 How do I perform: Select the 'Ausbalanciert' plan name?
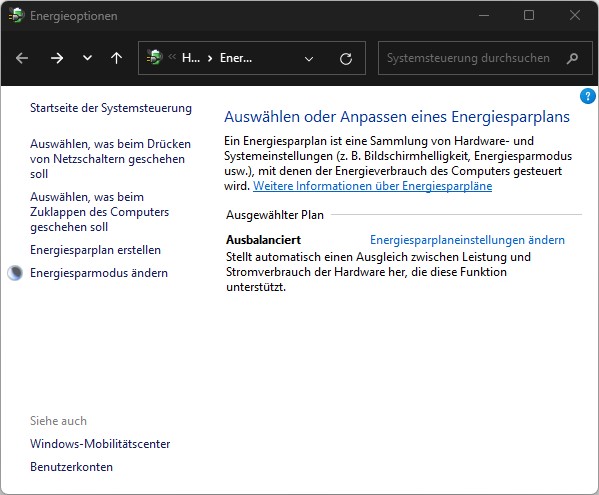tap(263, 240)
